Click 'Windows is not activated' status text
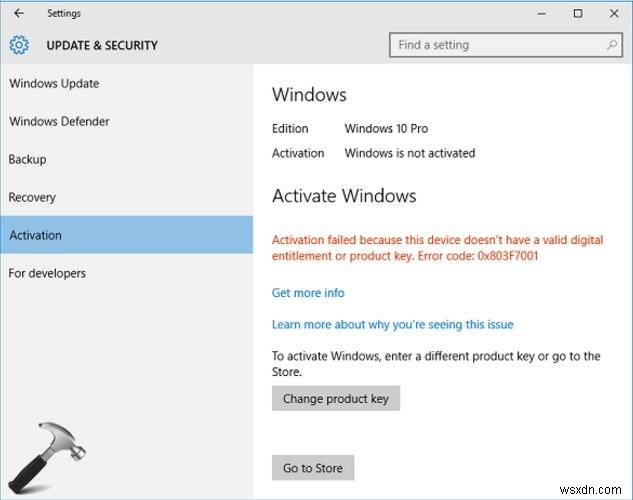This screenshot has height=500, width=633. (410, 153)
